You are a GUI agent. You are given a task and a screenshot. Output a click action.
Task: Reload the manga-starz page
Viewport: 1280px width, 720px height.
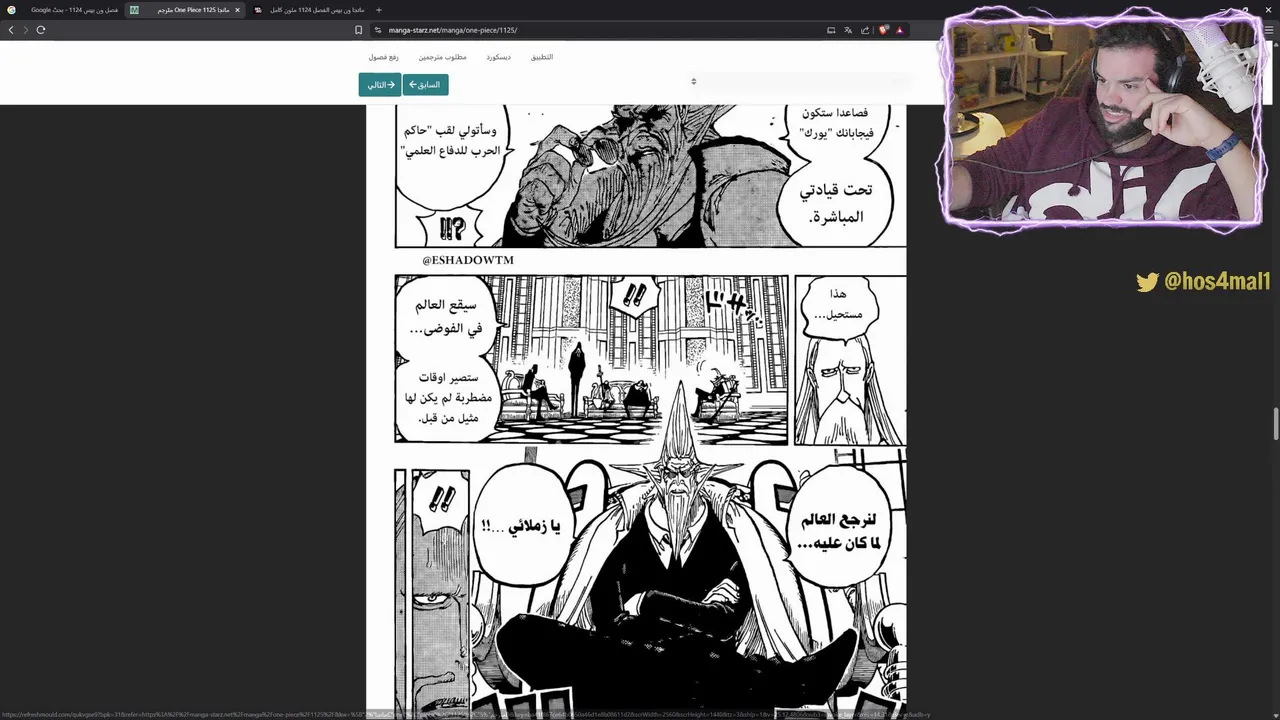click(41, 30)
